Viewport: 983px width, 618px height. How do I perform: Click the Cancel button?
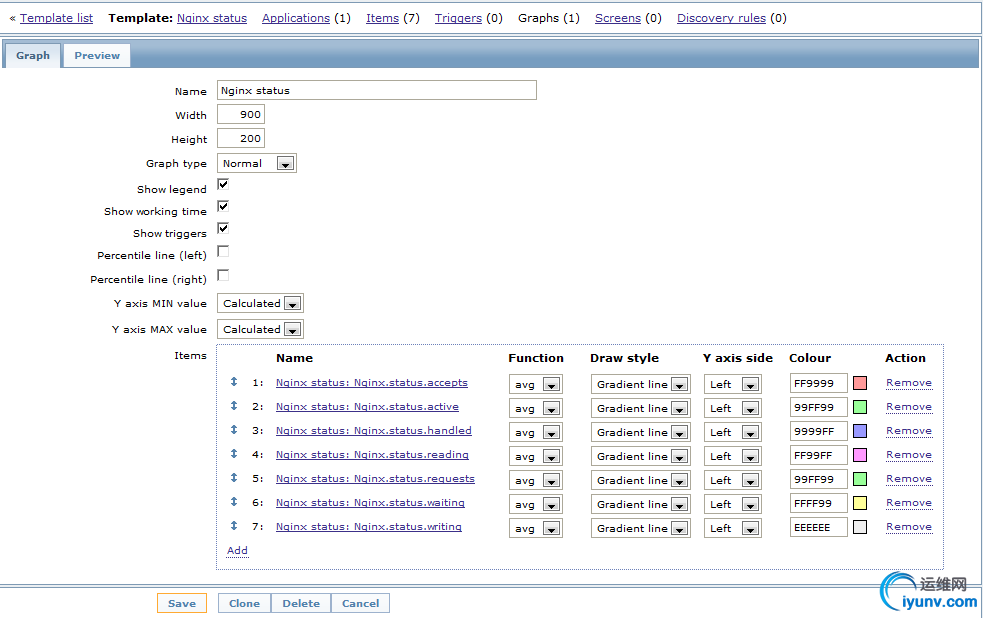coord(360,603)
